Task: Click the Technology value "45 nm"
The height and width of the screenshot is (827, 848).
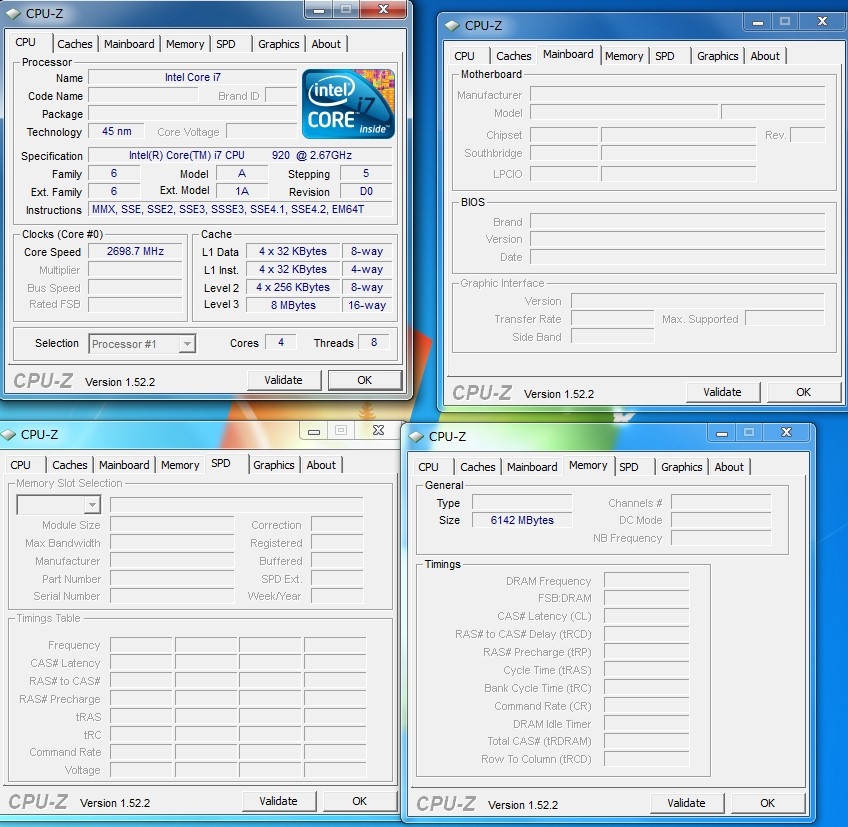Action: coord(117,131)
